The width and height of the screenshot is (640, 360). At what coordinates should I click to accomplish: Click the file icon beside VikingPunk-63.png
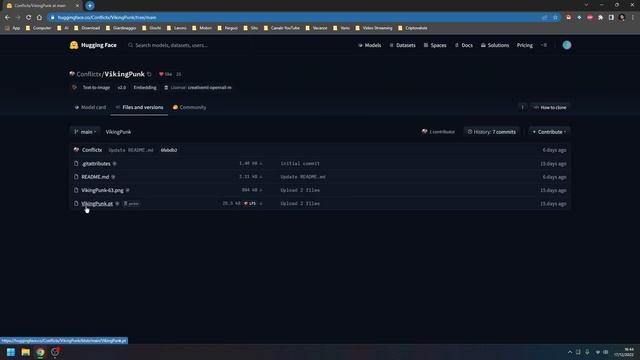coord(76,190)
